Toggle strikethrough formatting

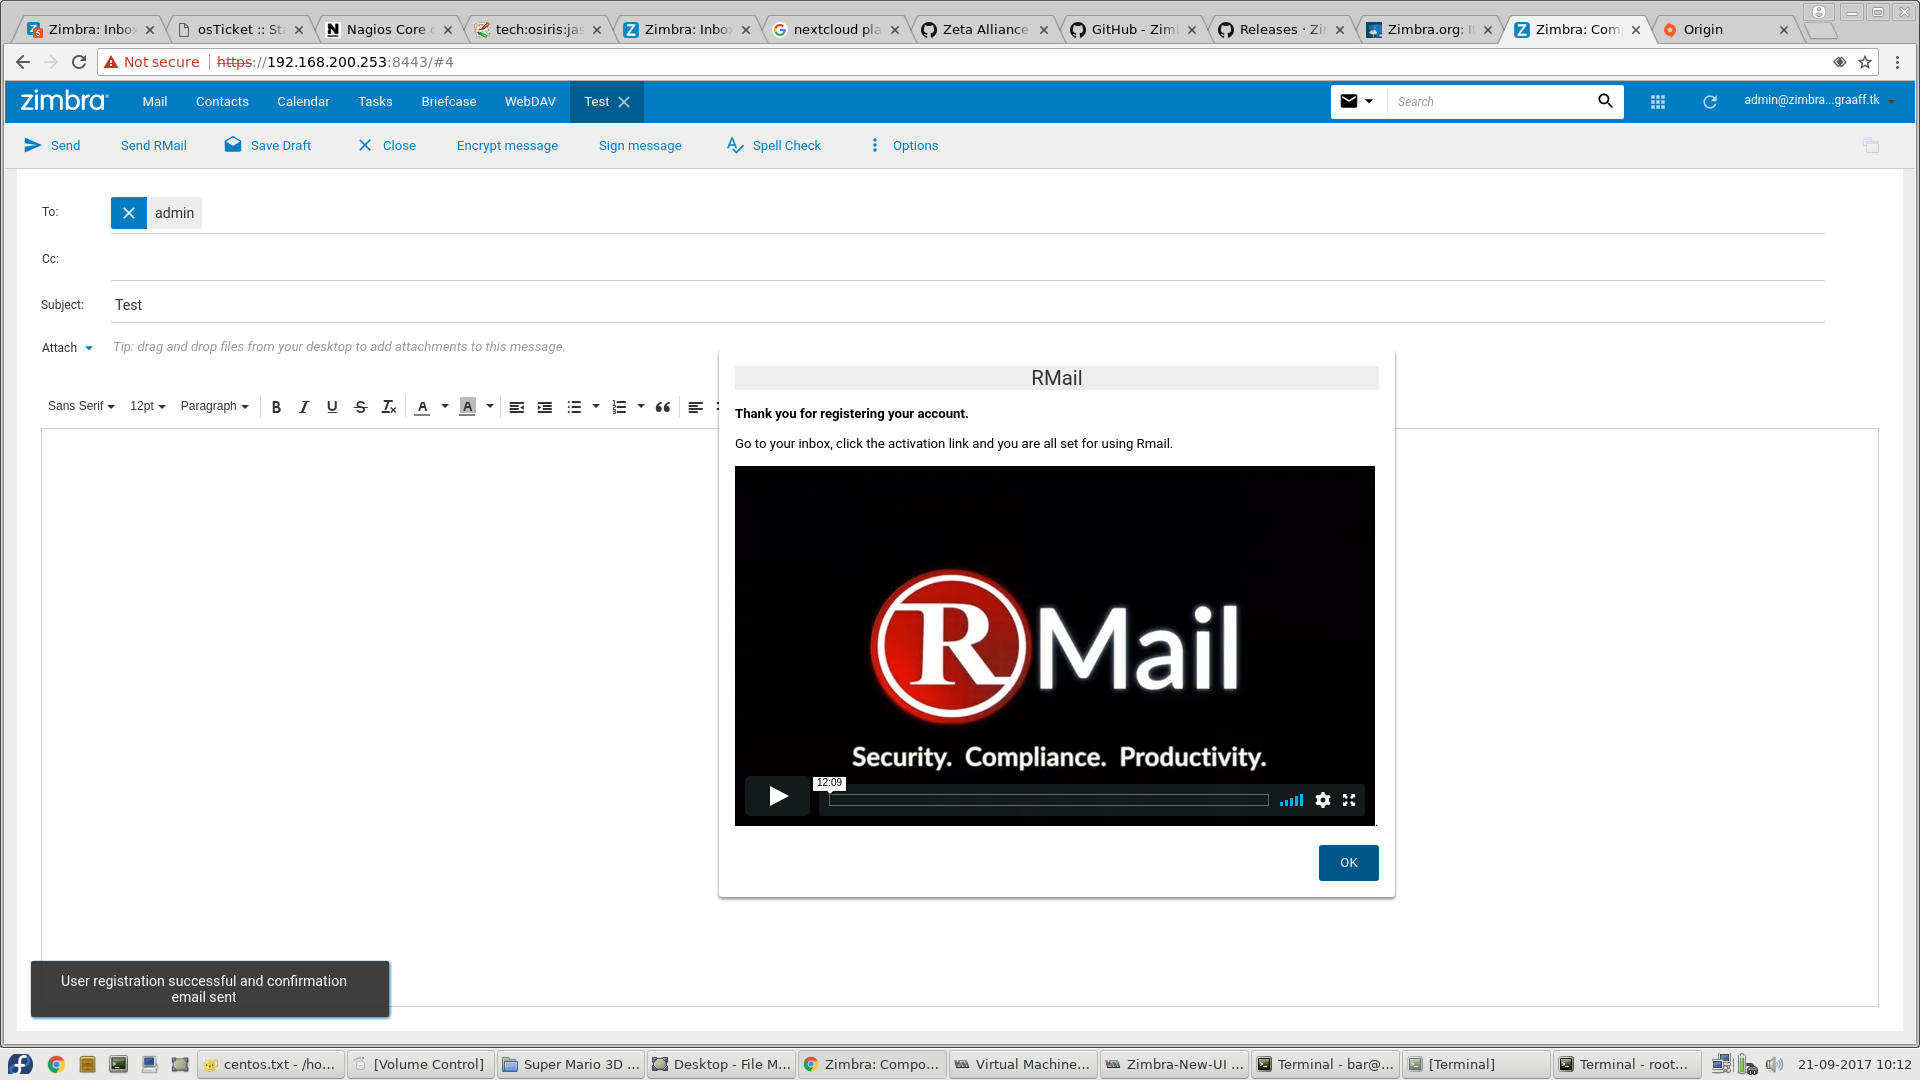(361, 407)
